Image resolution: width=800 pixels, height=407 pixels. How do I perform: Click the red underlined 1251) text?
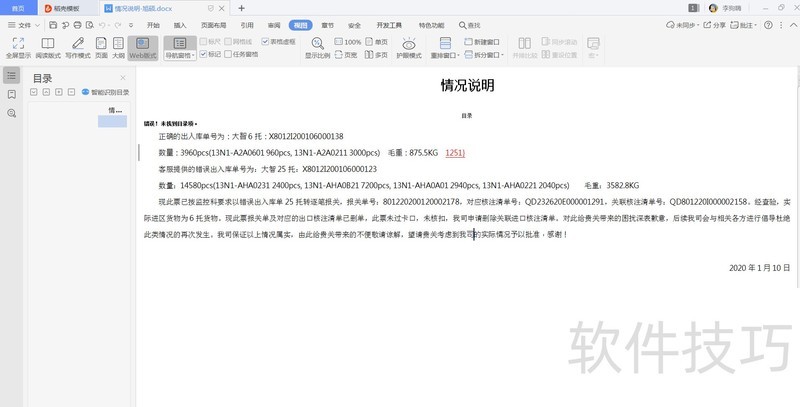(x=455, y=152)
